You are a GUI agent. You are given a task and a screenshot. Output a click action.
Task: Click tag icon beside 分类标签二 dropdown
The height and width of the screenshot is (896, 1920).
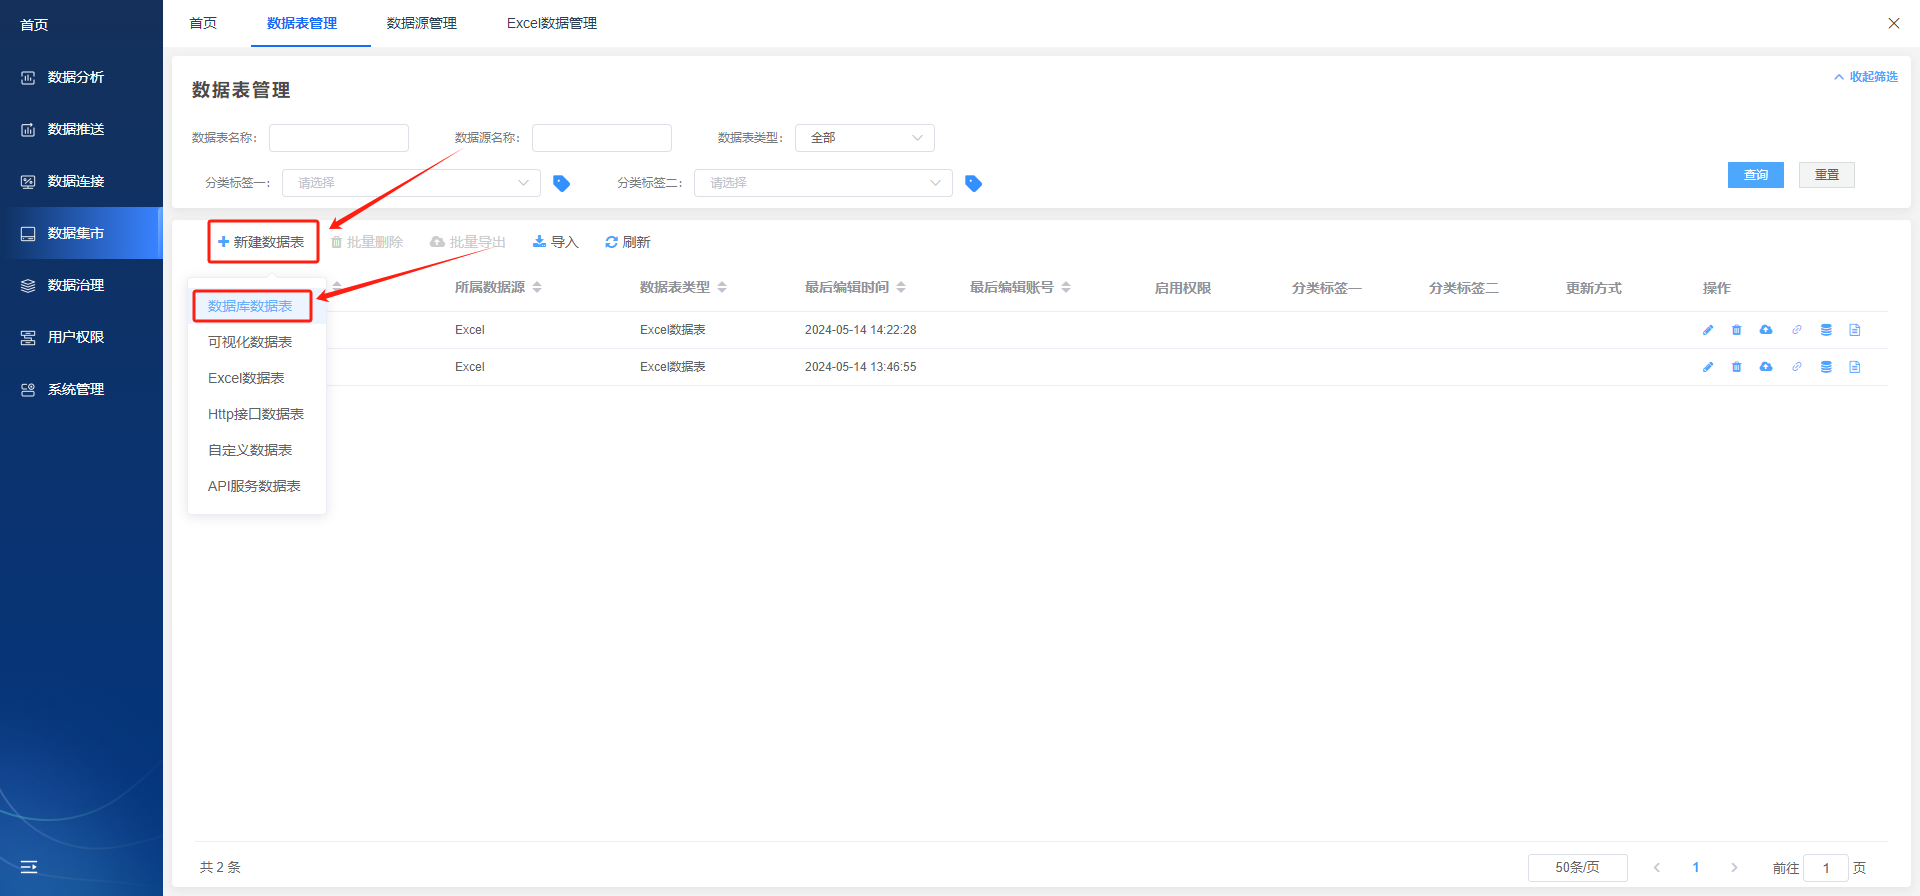(973, 183)
